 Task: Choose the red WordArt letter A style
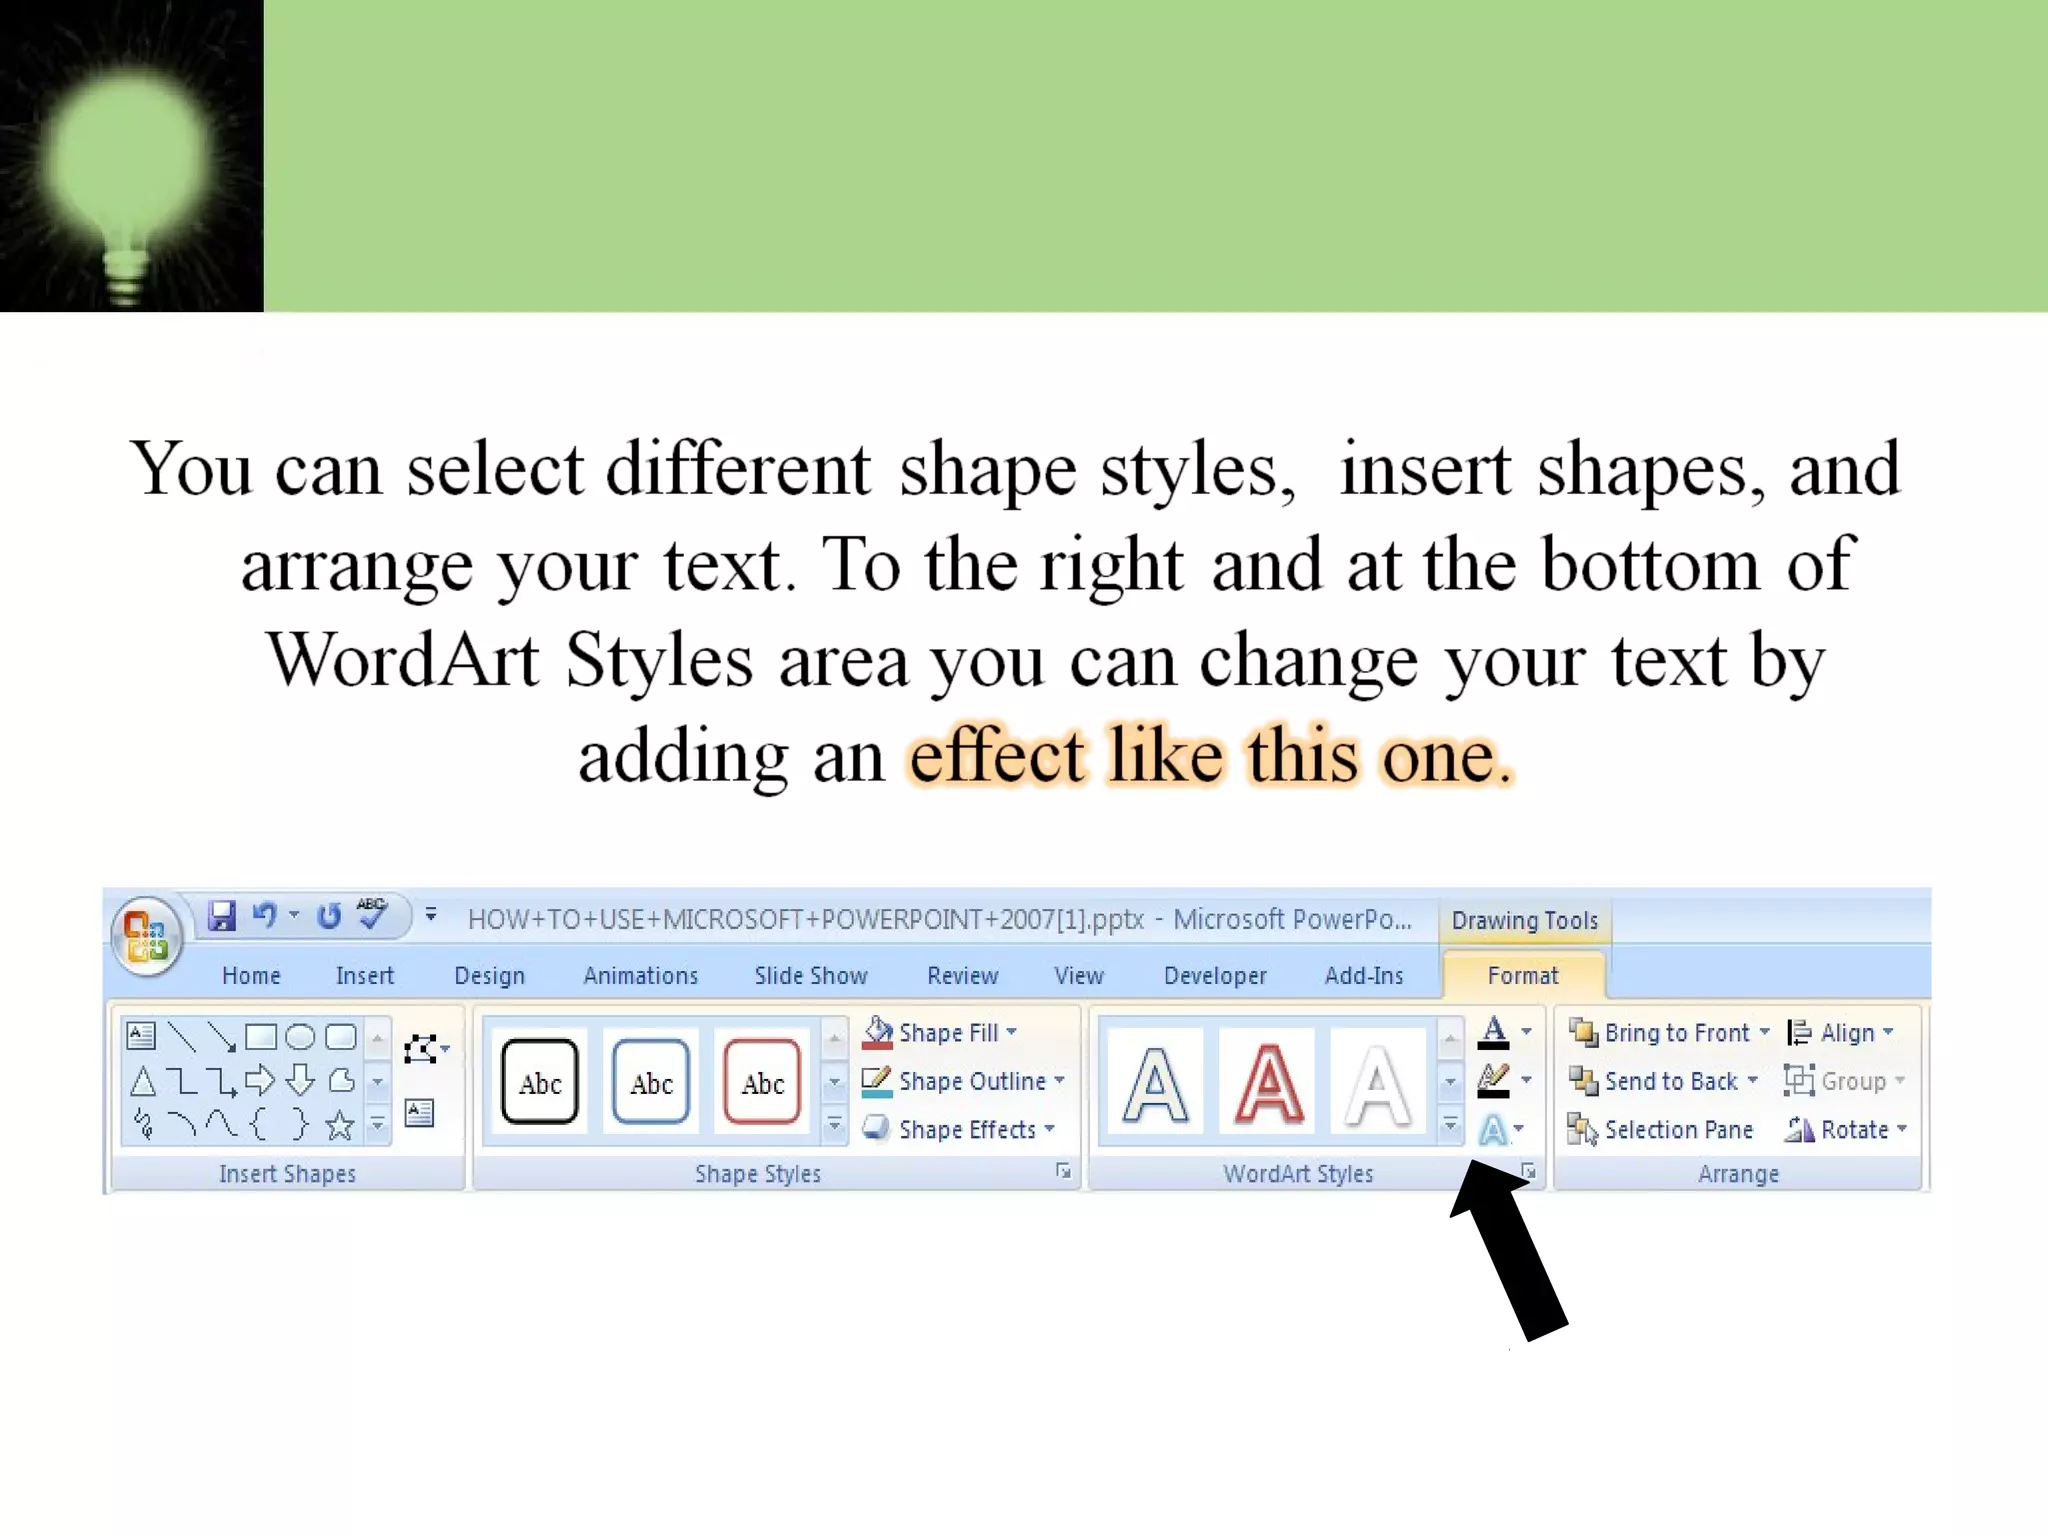point(1268,1084)
